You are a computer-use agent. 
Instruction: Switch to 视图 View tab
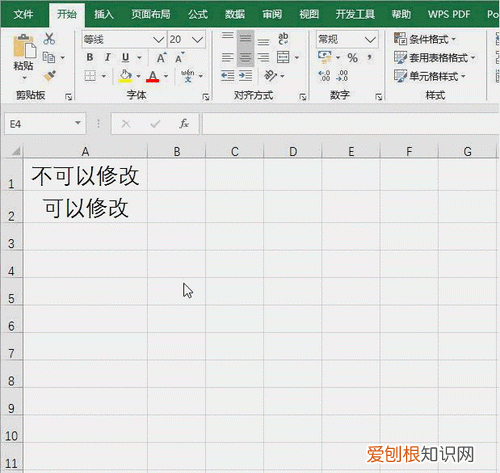coord(309,14)
